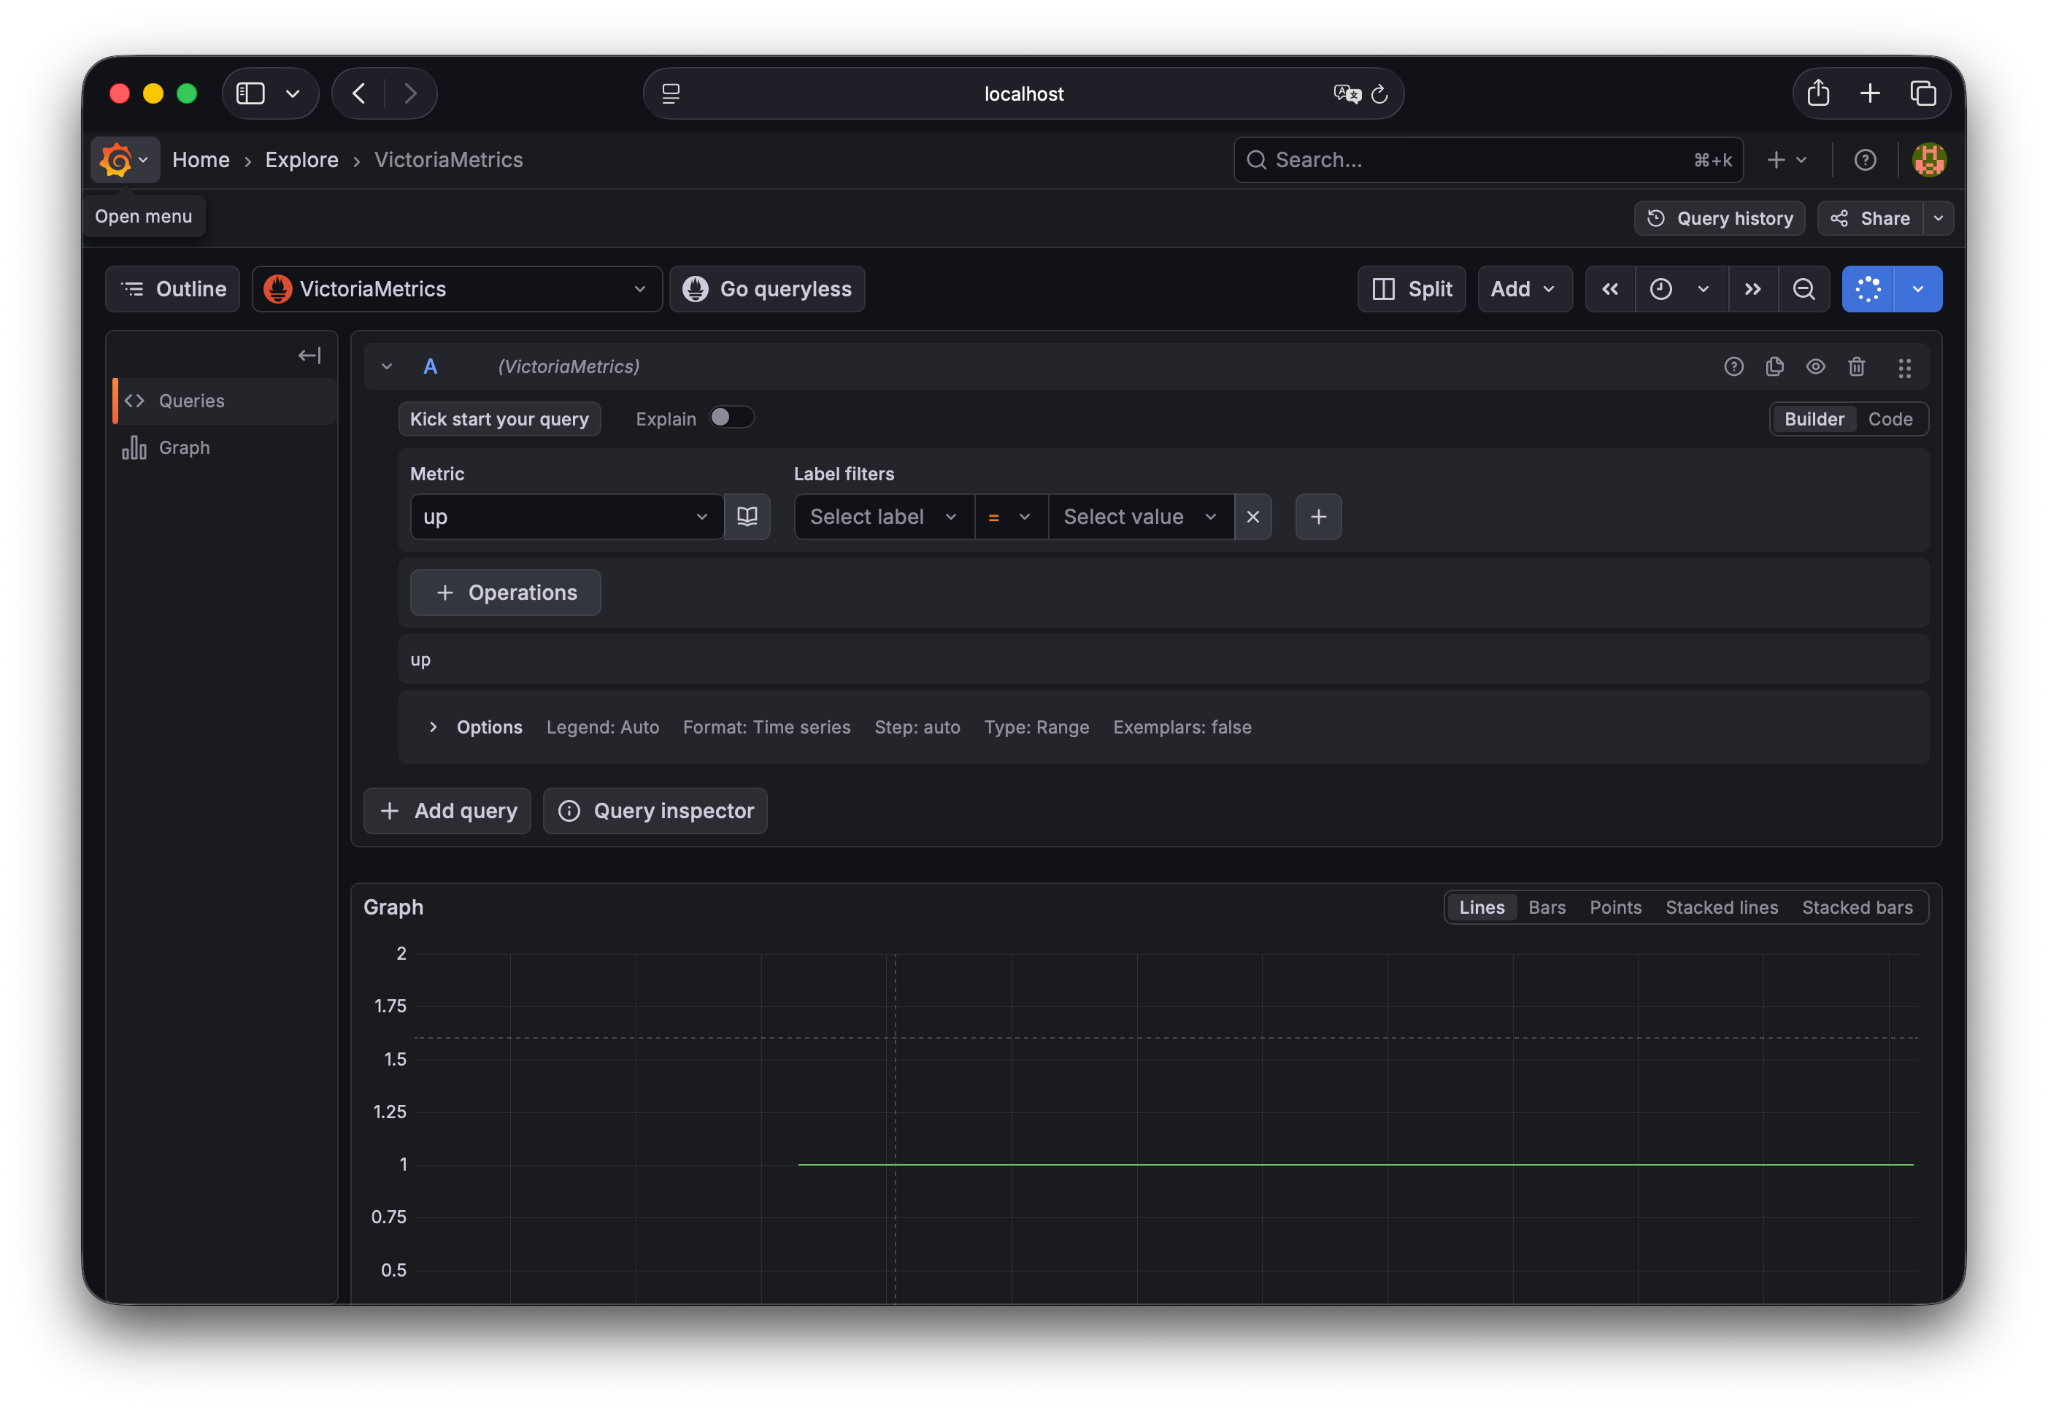Viewport: 2048px width, 1413px height.
Task: Click the Share button
Action: tap(1870, 218)
